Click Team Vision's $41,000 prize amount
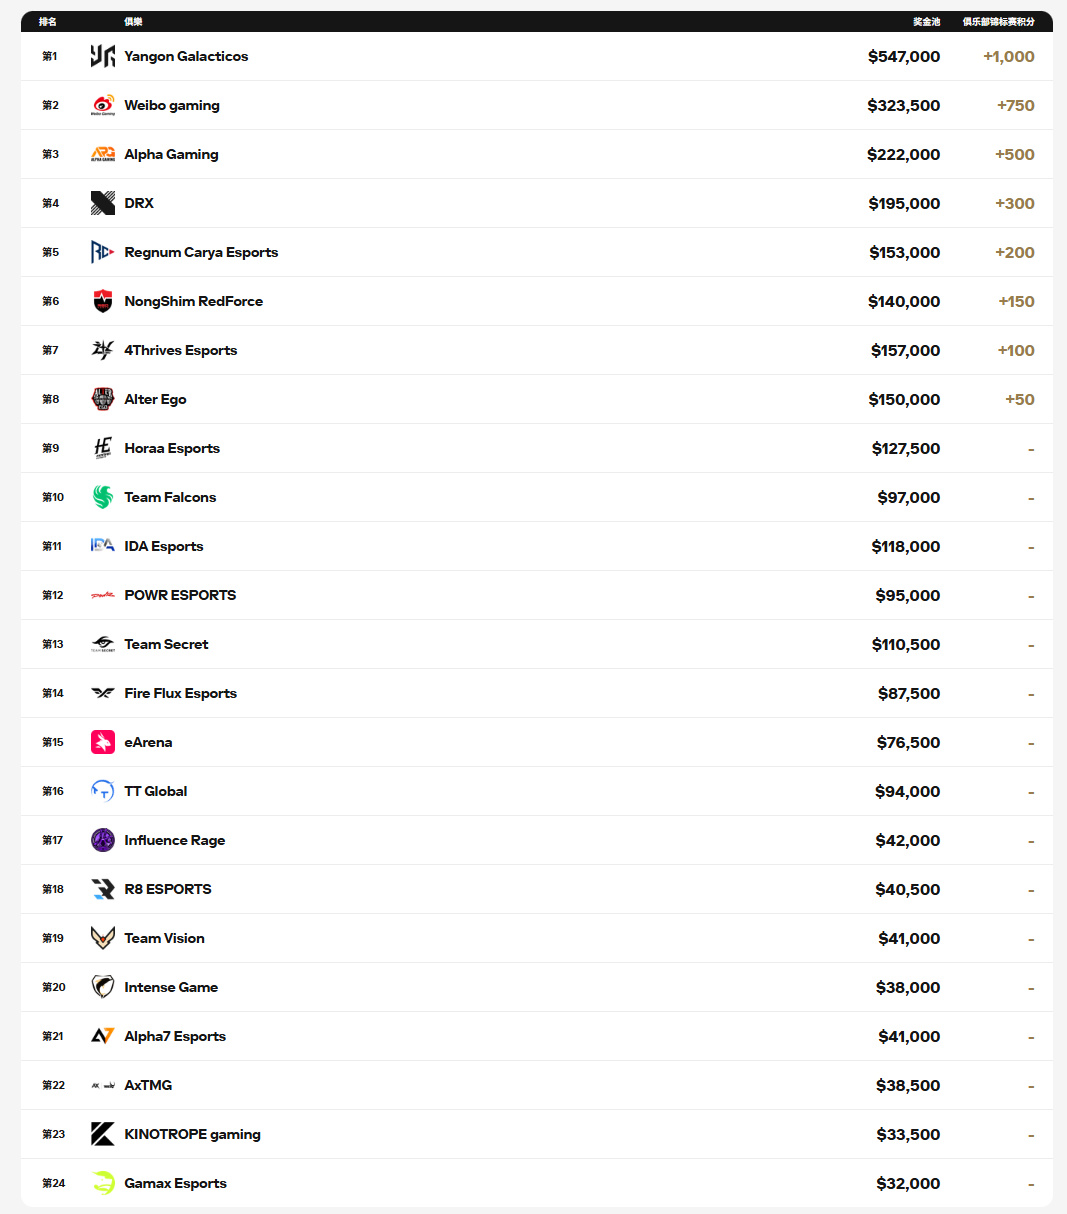The height and width of the screenshot is (1214, 1067). coord(909,938)
